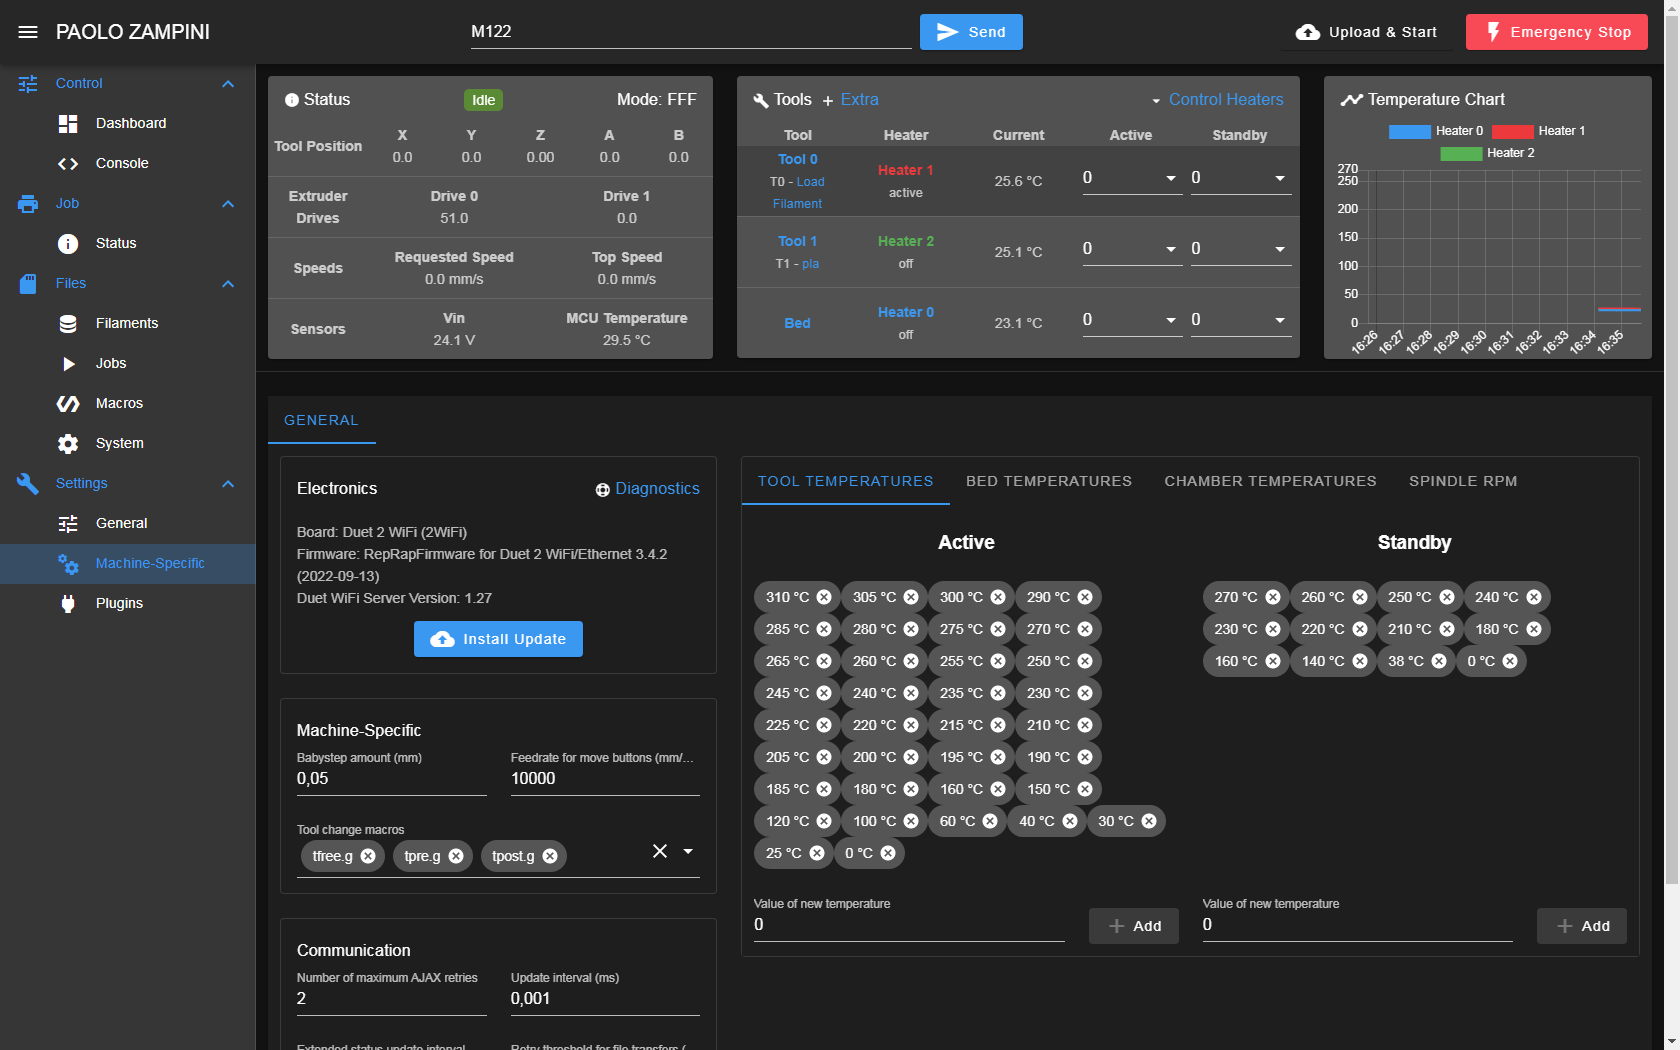The image size is (1680, 1050).
Task: Switch to the BED TEMPERATURES tab
Action: pyautogui.click(x=1049, y=481)
